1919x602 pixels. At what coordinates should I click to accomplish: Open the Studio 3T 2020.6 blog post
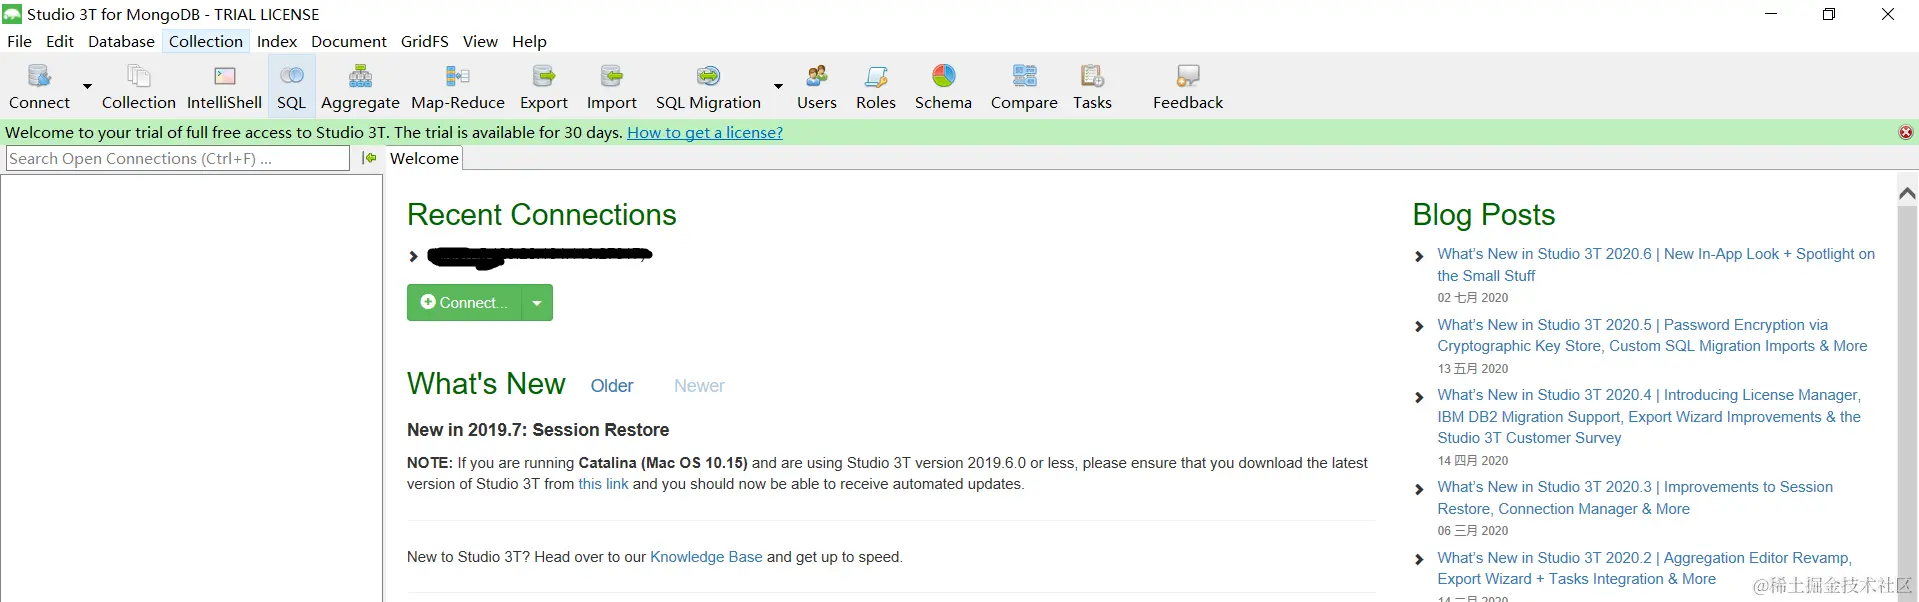click(x=1656, y=265)
